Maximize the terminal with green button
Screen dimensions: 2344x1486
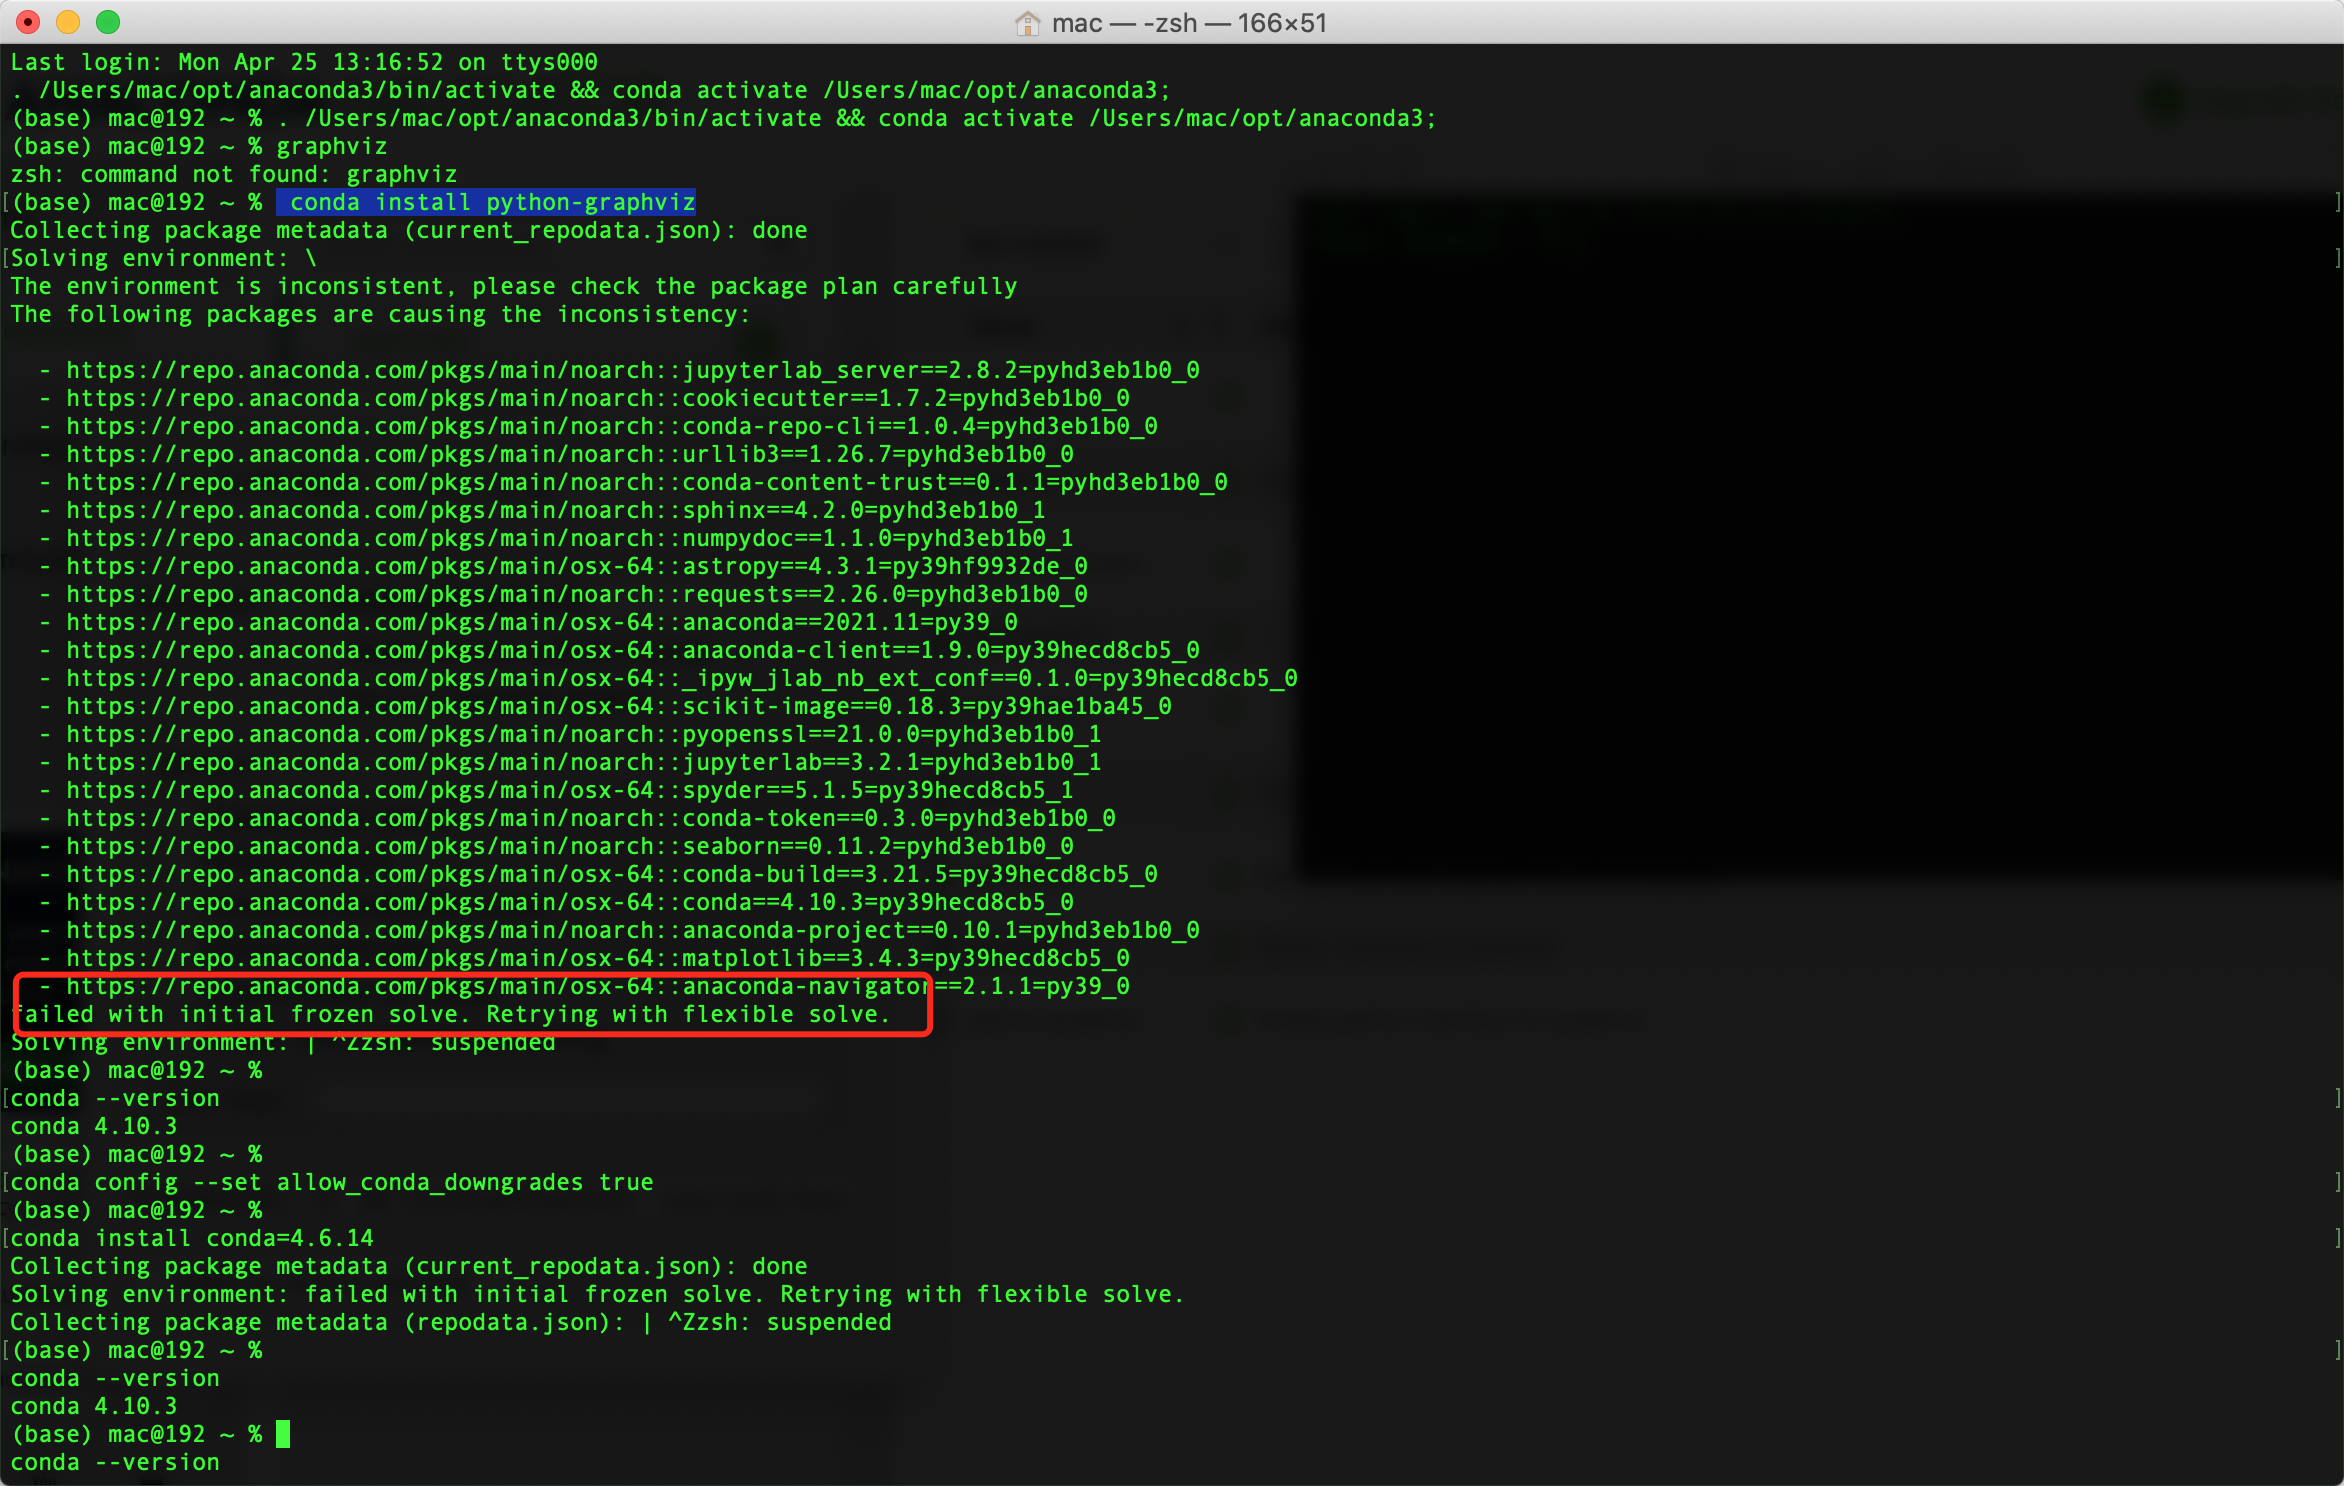108,22
